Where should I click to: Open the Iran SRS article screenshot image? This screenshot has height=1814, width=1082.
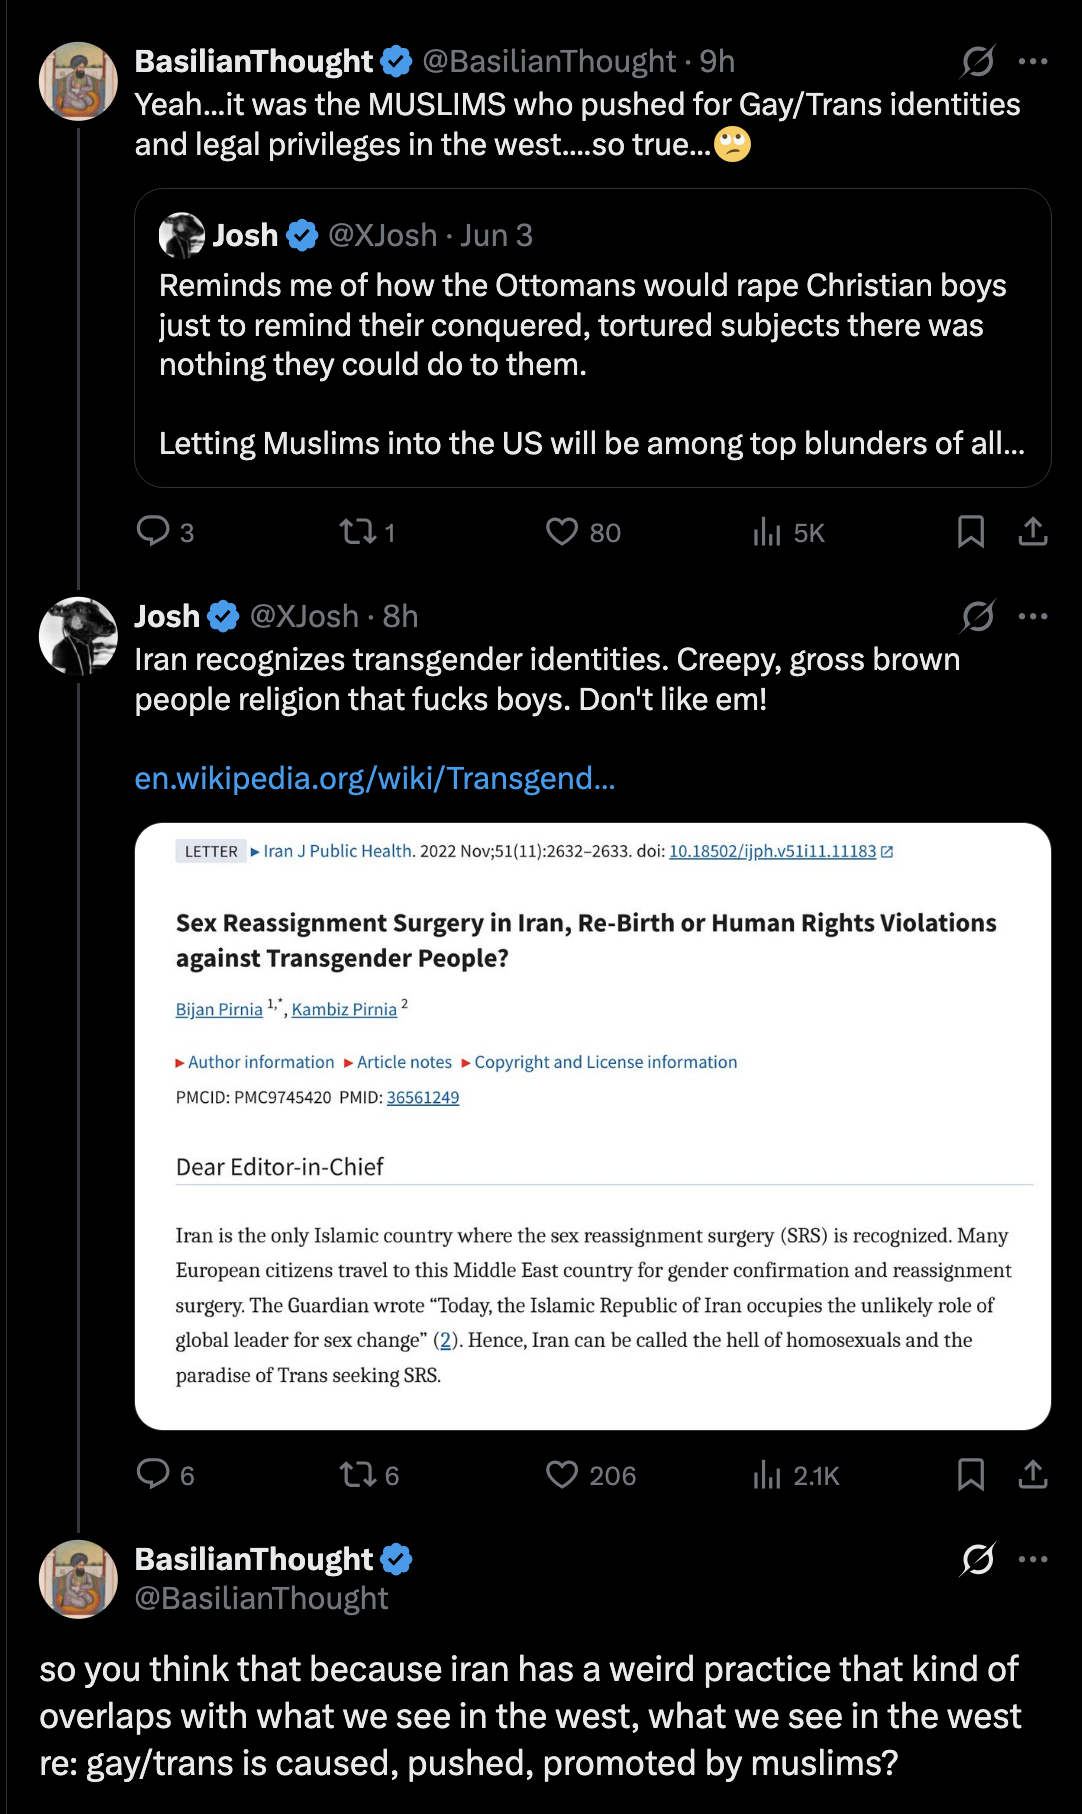[593, 1126]
